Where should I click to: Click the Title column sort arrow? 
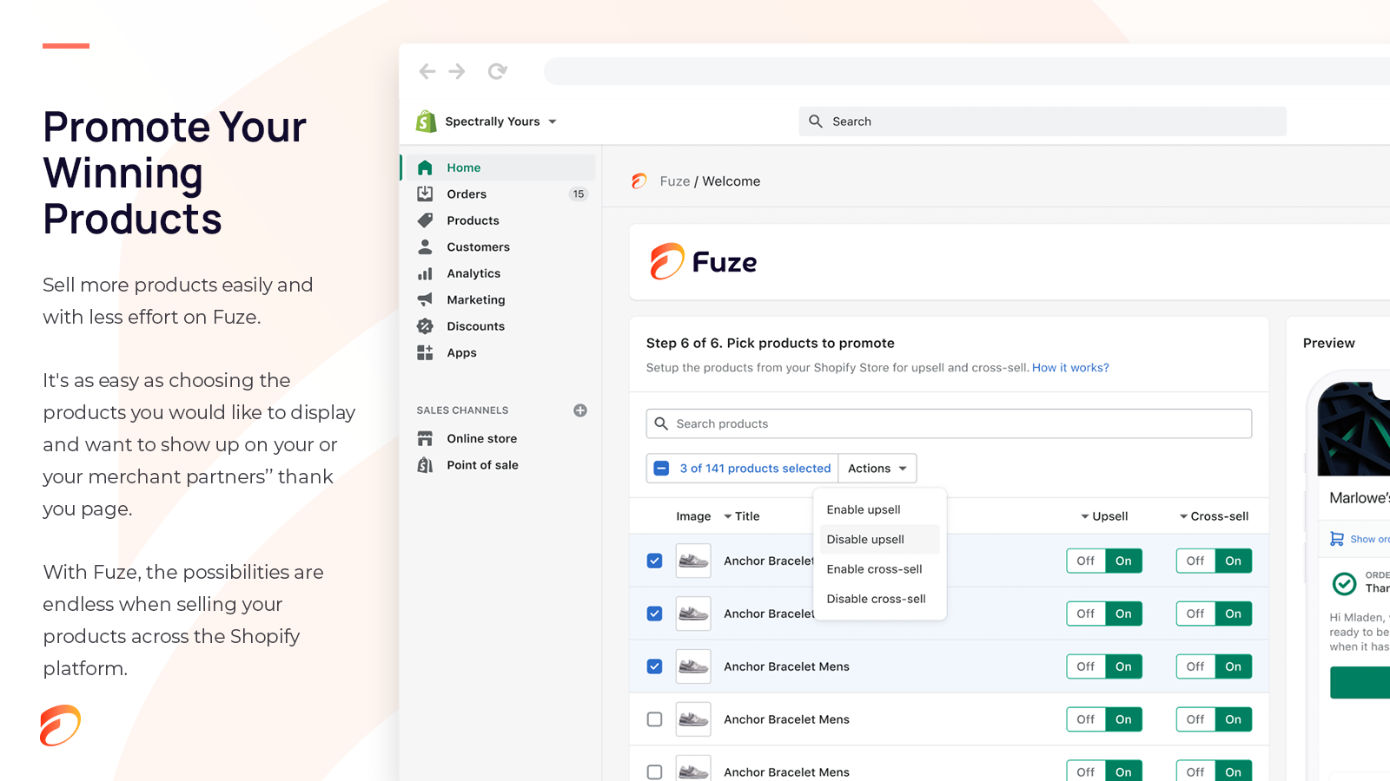[x=729, y=516]
